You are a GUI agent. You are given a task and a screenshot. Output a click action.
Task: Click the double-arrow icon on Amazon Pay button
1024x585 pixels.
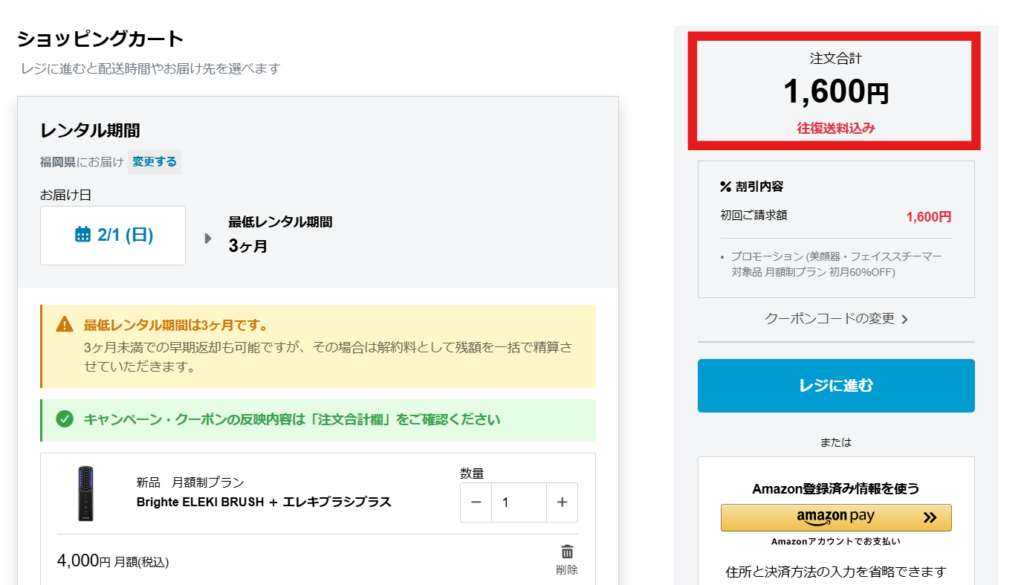tap(929, 517)
